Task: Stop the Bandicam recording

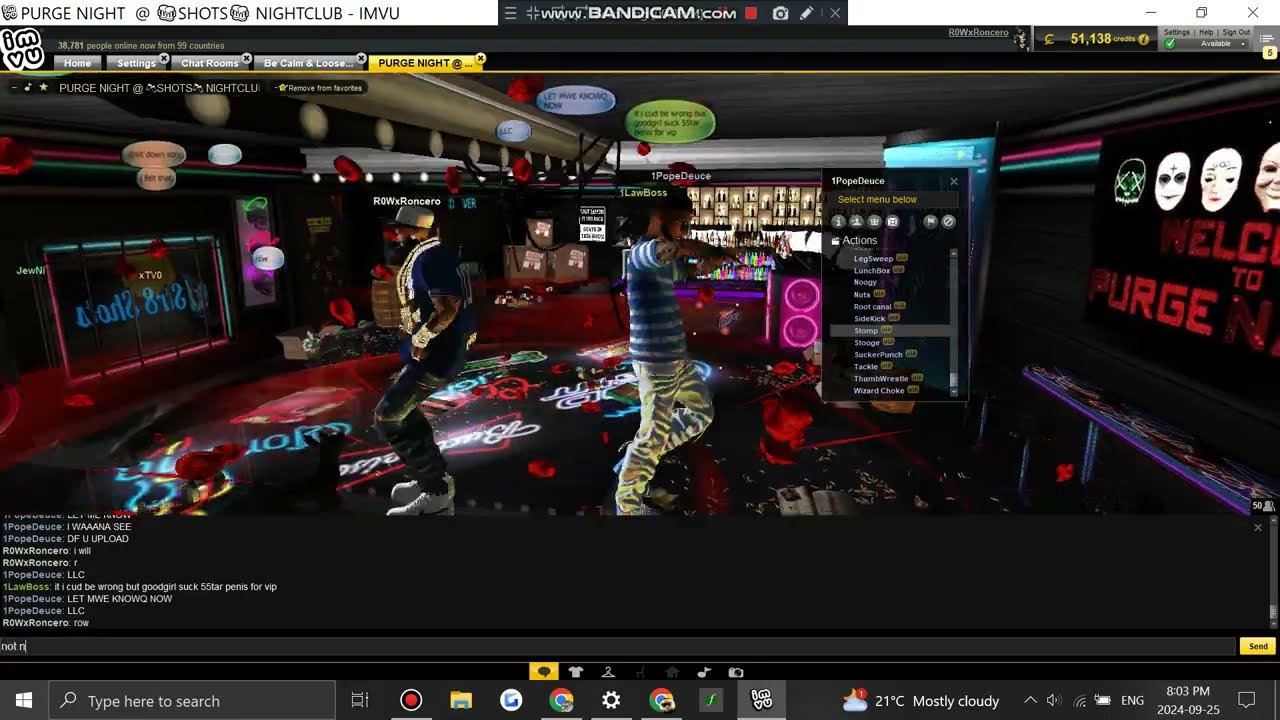Action: tap(751, 13)
